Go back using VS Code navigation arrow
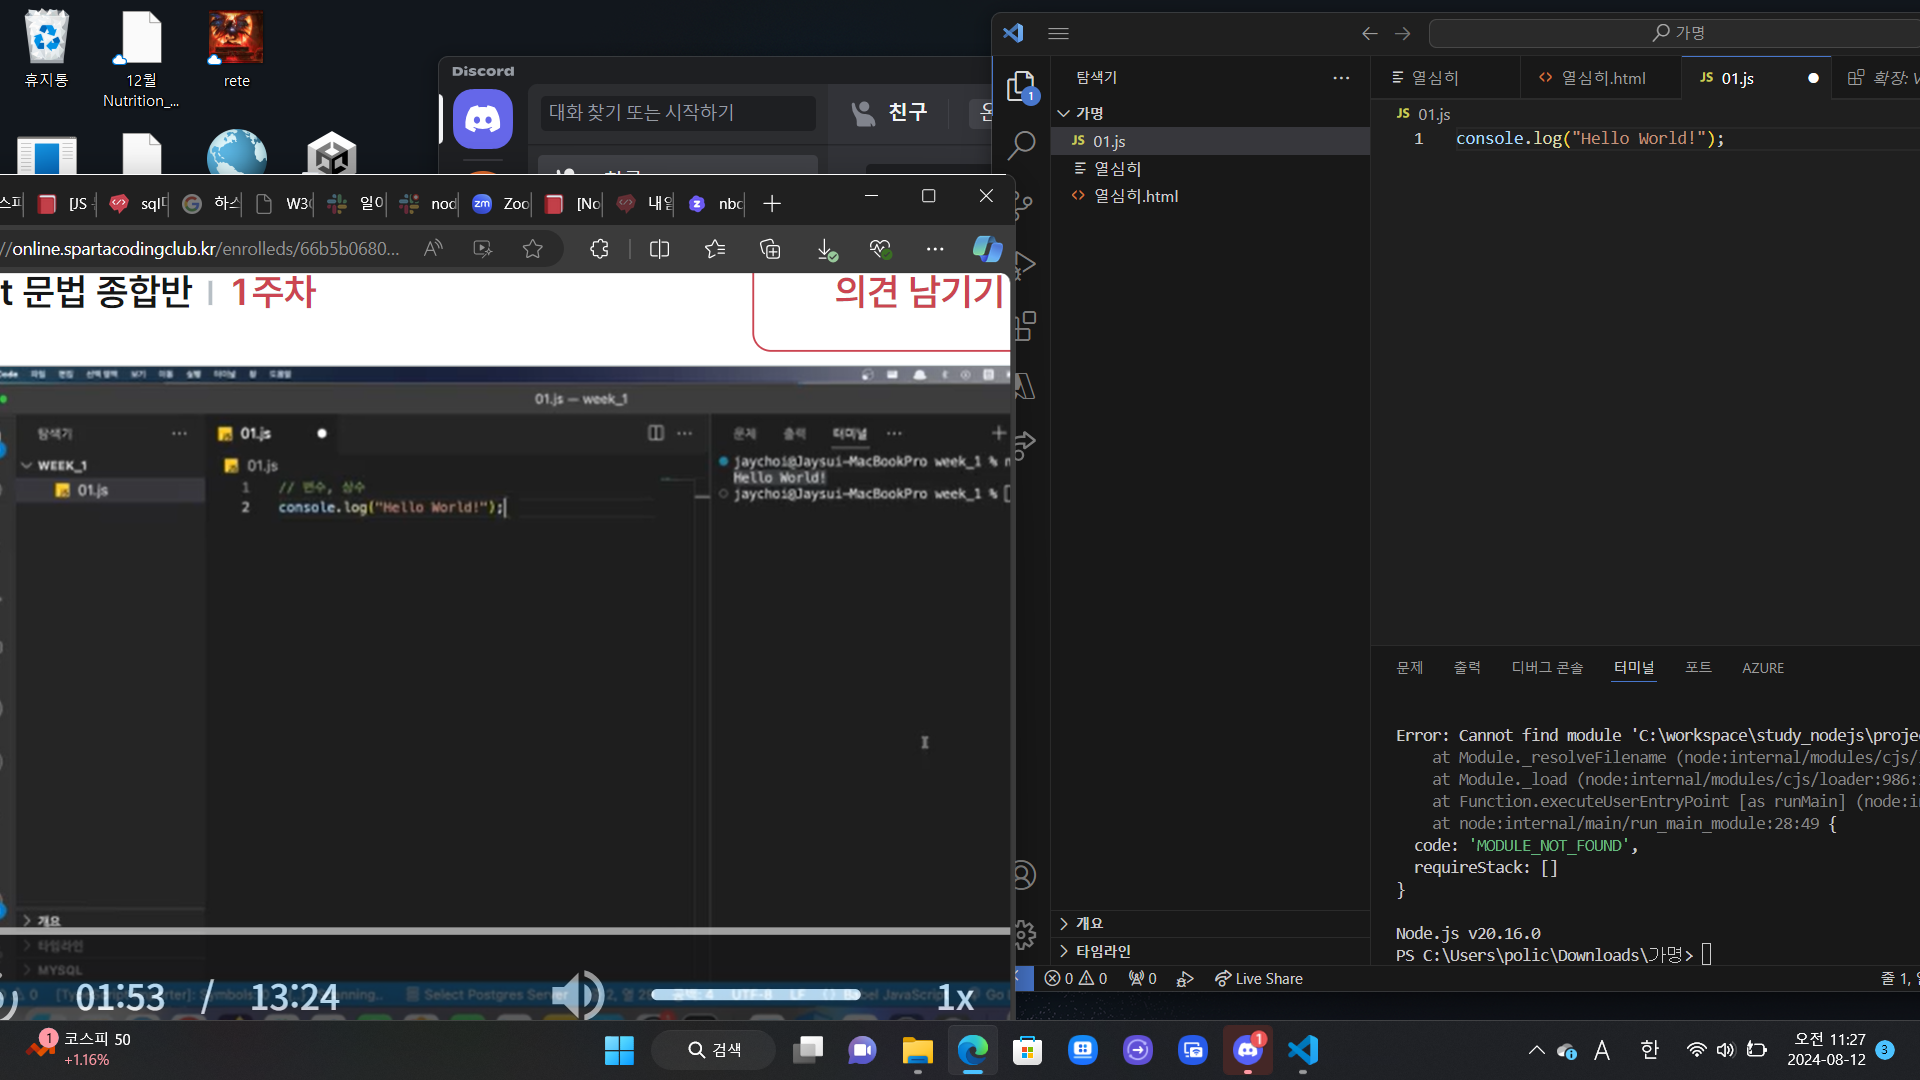 click(x=1369, y=33)
